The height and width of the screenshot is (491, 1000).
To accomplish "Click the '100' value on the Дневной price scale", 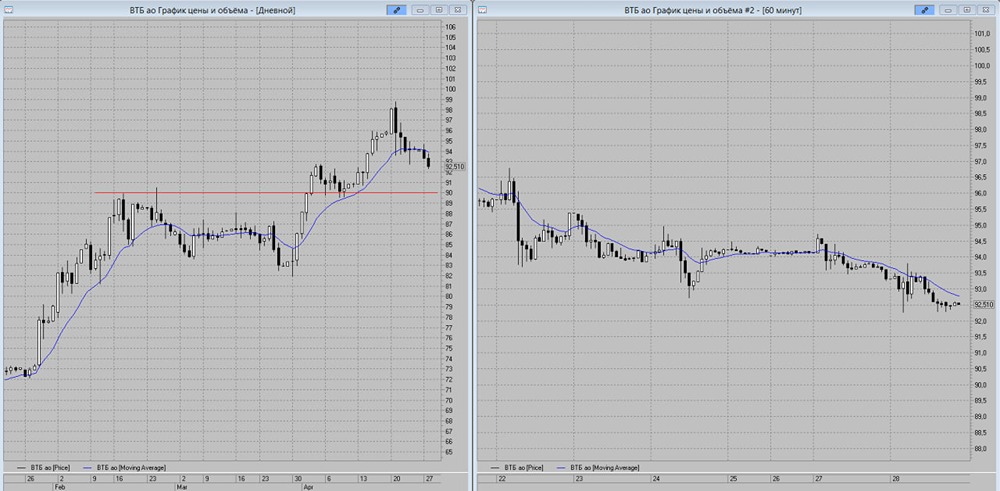I will pyautogui.click(x=451, y=89).
